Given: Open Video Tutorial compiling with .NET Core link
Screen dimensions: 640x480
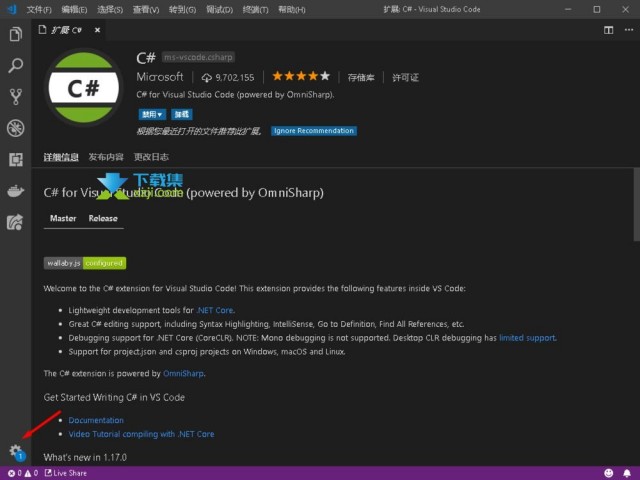Looking at the screenshot, I should tap(141, 434).
